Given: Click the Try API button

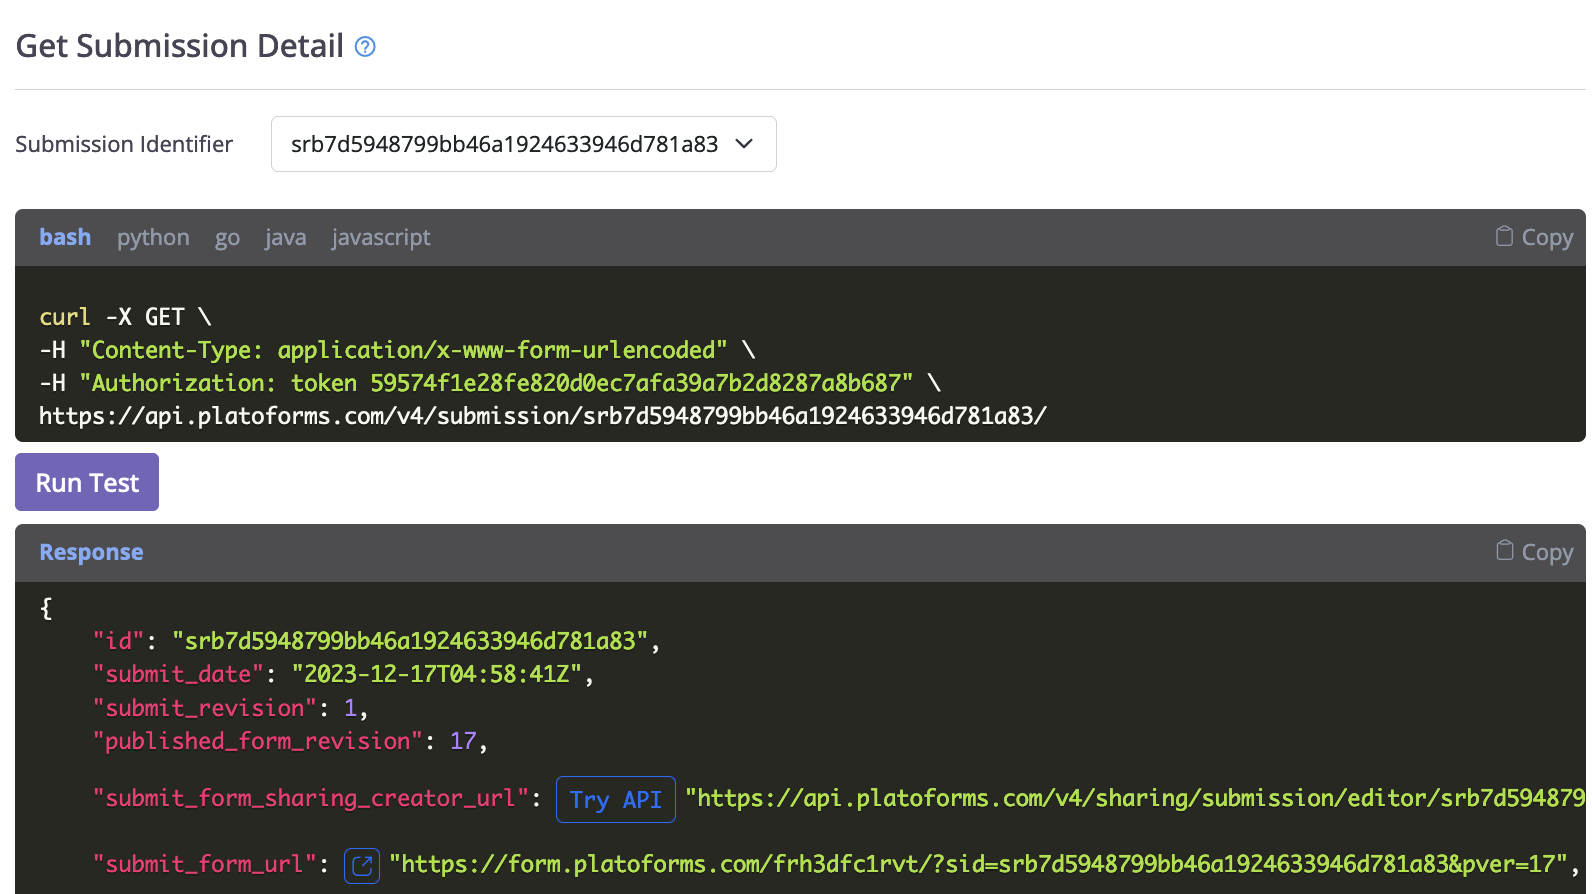Looking at the screenshot, I should coord(615,799).
